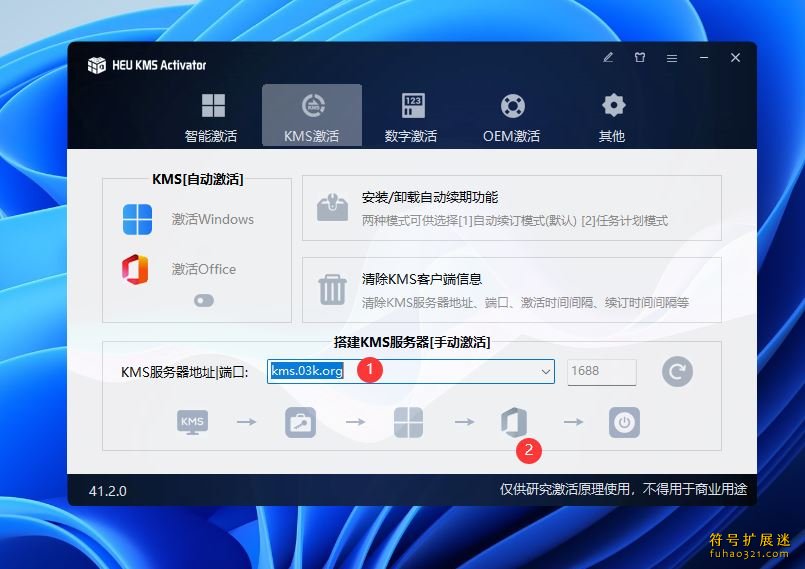Click the pencil edit icon in title bar
The image size is (805, 569).
click(608, 58)
